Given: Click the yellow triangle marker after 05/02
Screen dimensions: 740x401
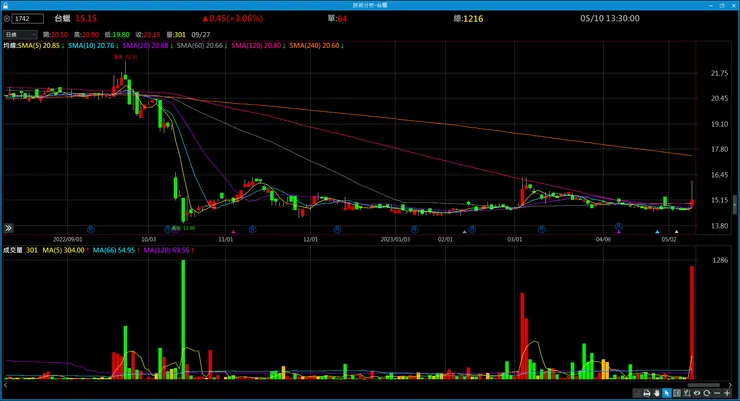Looking at the screenshot, I should click(676, 232).
